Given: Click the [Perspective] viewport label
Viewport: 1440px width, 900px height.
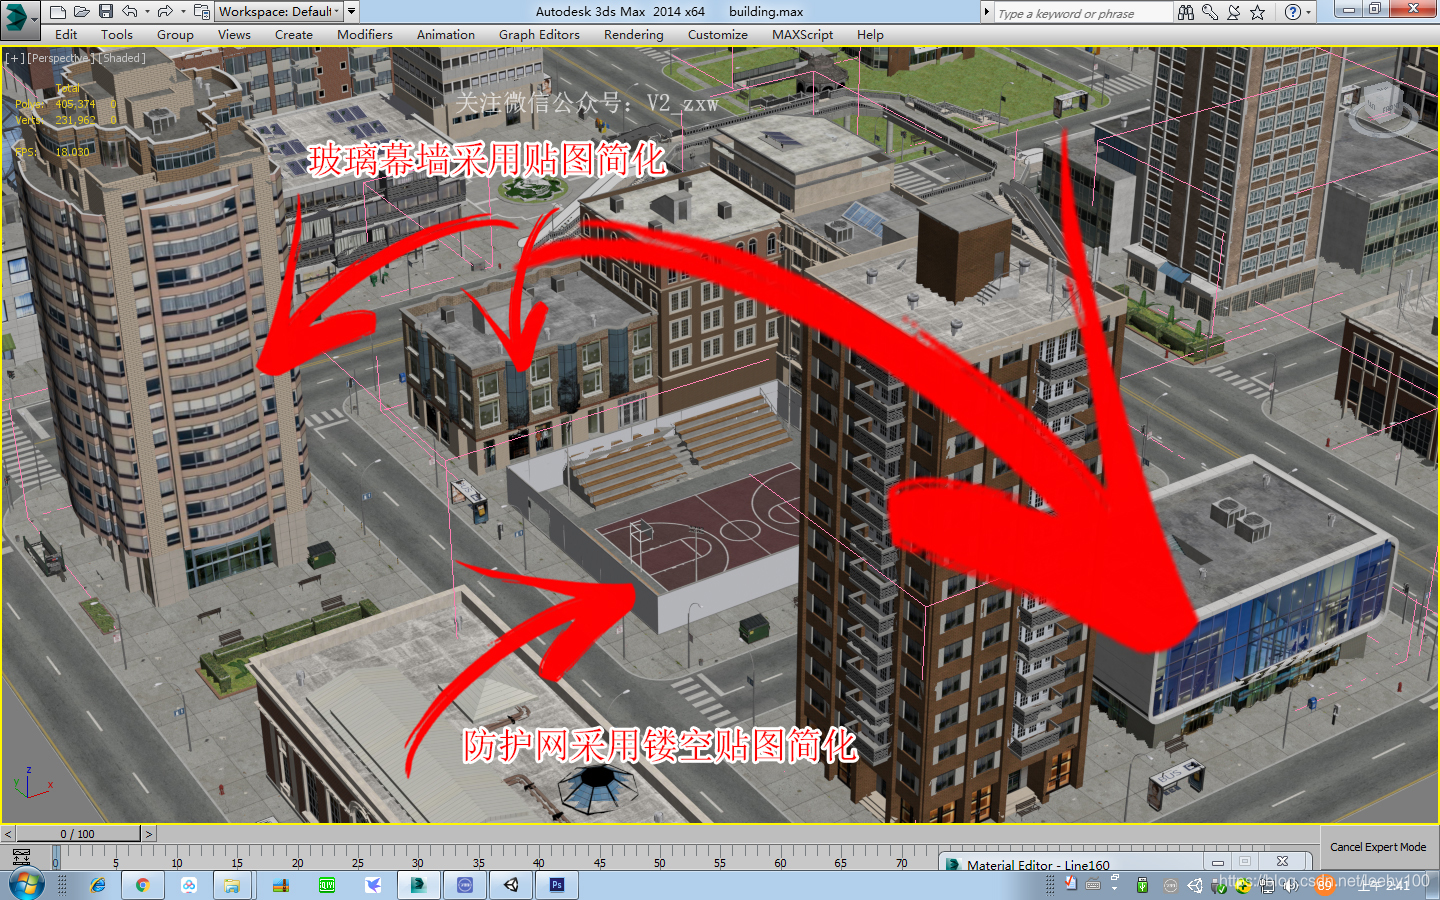Looking at the screenshot, I should [60, 58].
